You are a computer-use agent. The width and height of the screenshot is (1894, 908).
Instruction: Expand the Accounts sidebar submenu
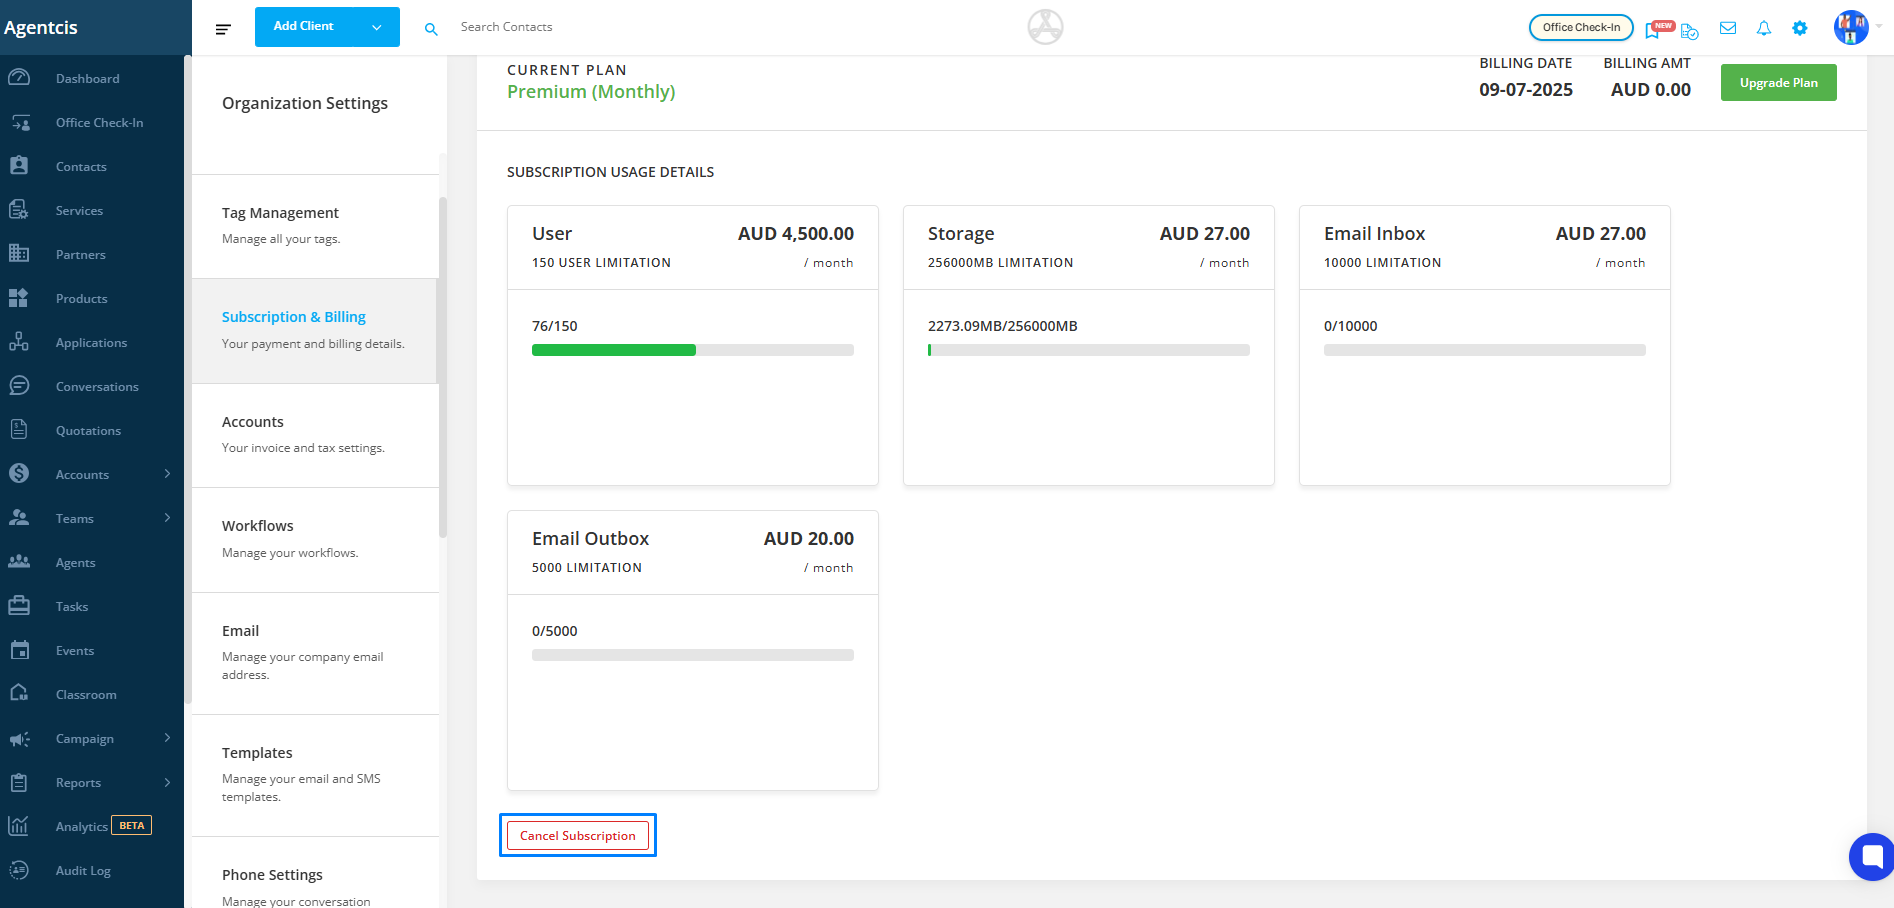pos(167,474)
